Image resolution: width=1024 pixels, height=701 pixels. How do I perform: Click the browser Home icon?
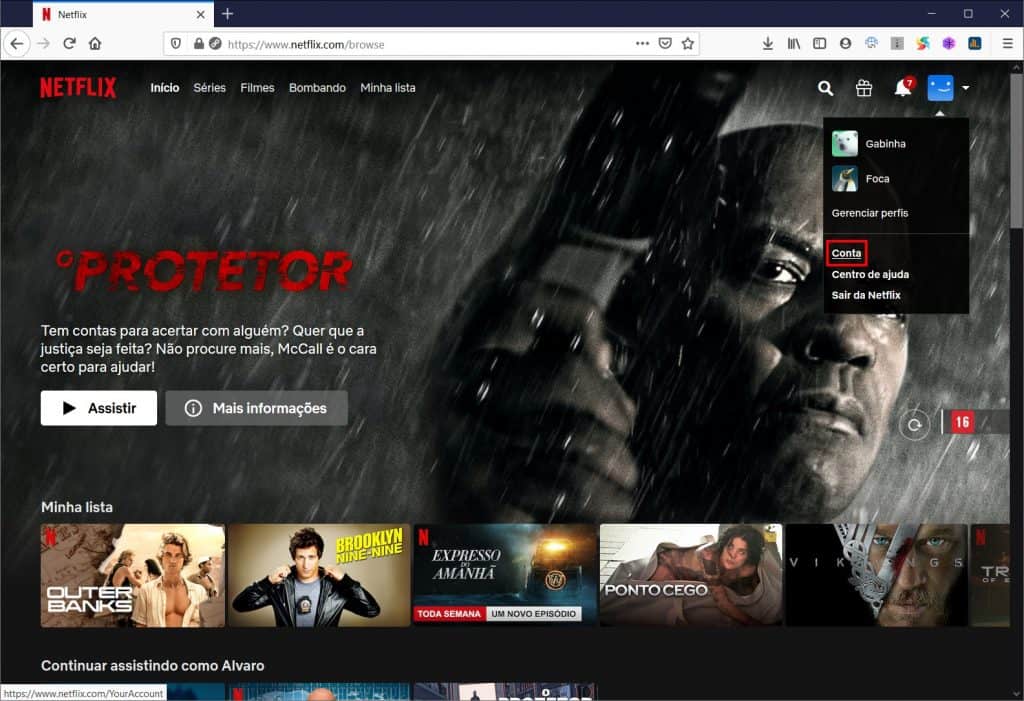(95, 44)
